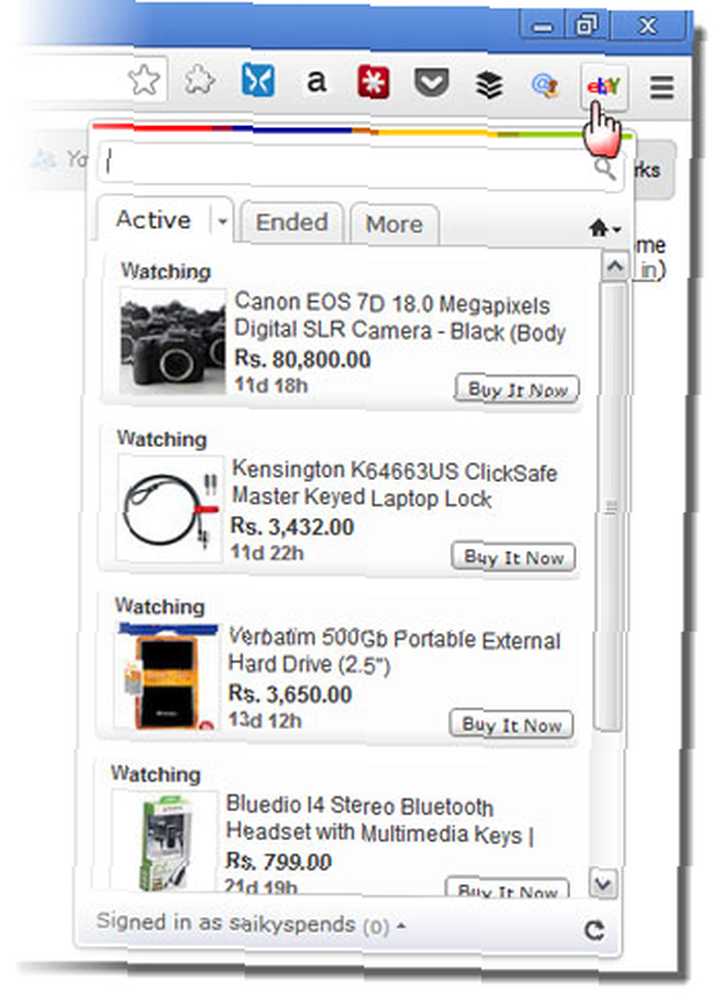Open the More tab
Screen dimensions: 720x1000
(394, 224)
